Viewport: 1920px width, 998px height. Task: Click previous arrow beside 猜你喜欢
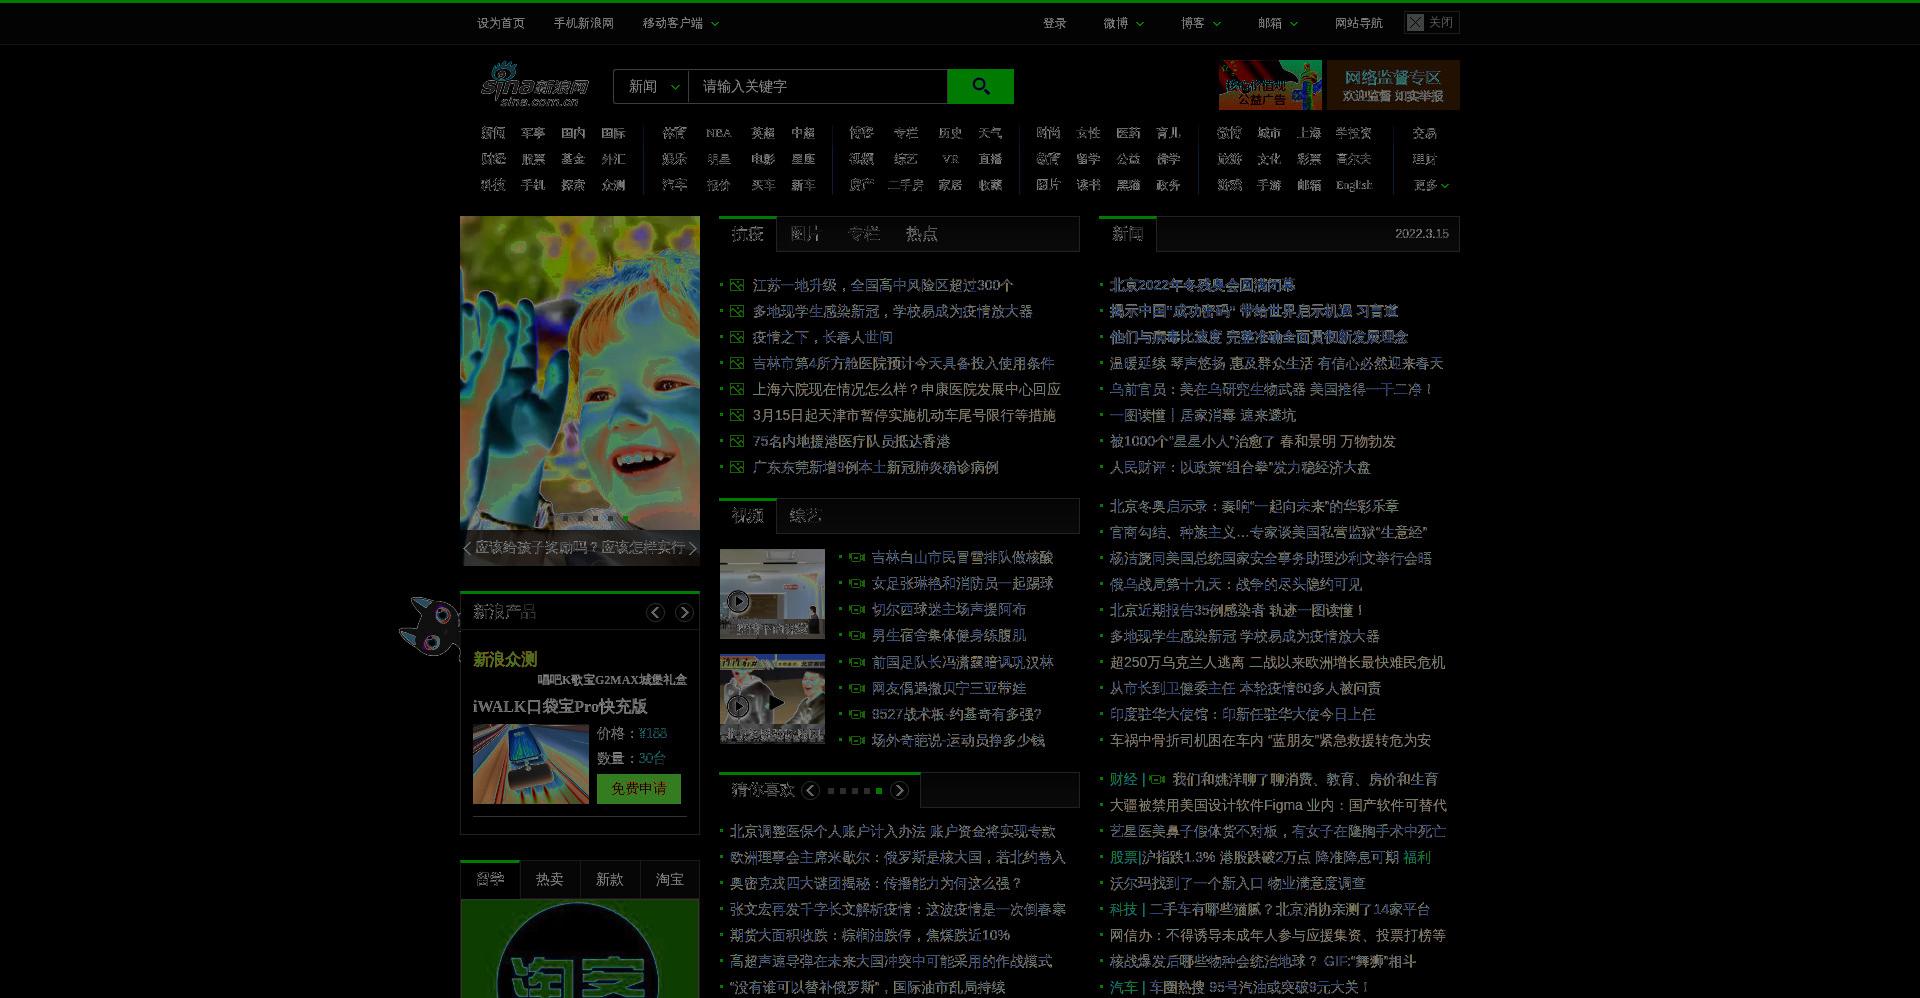click(x=810, y=791)
